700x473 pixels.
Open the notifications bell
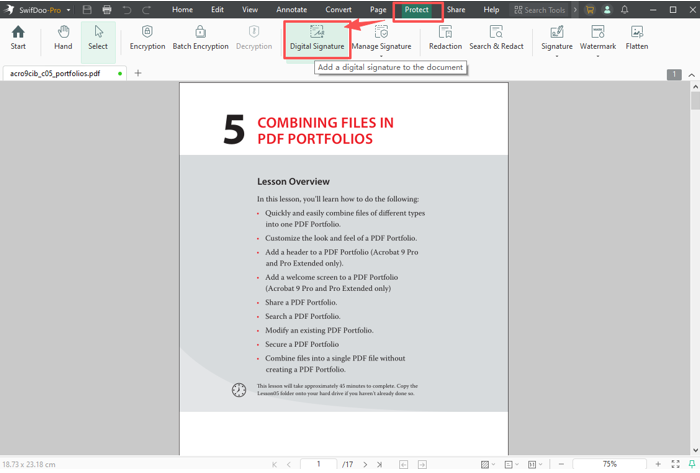625,9
